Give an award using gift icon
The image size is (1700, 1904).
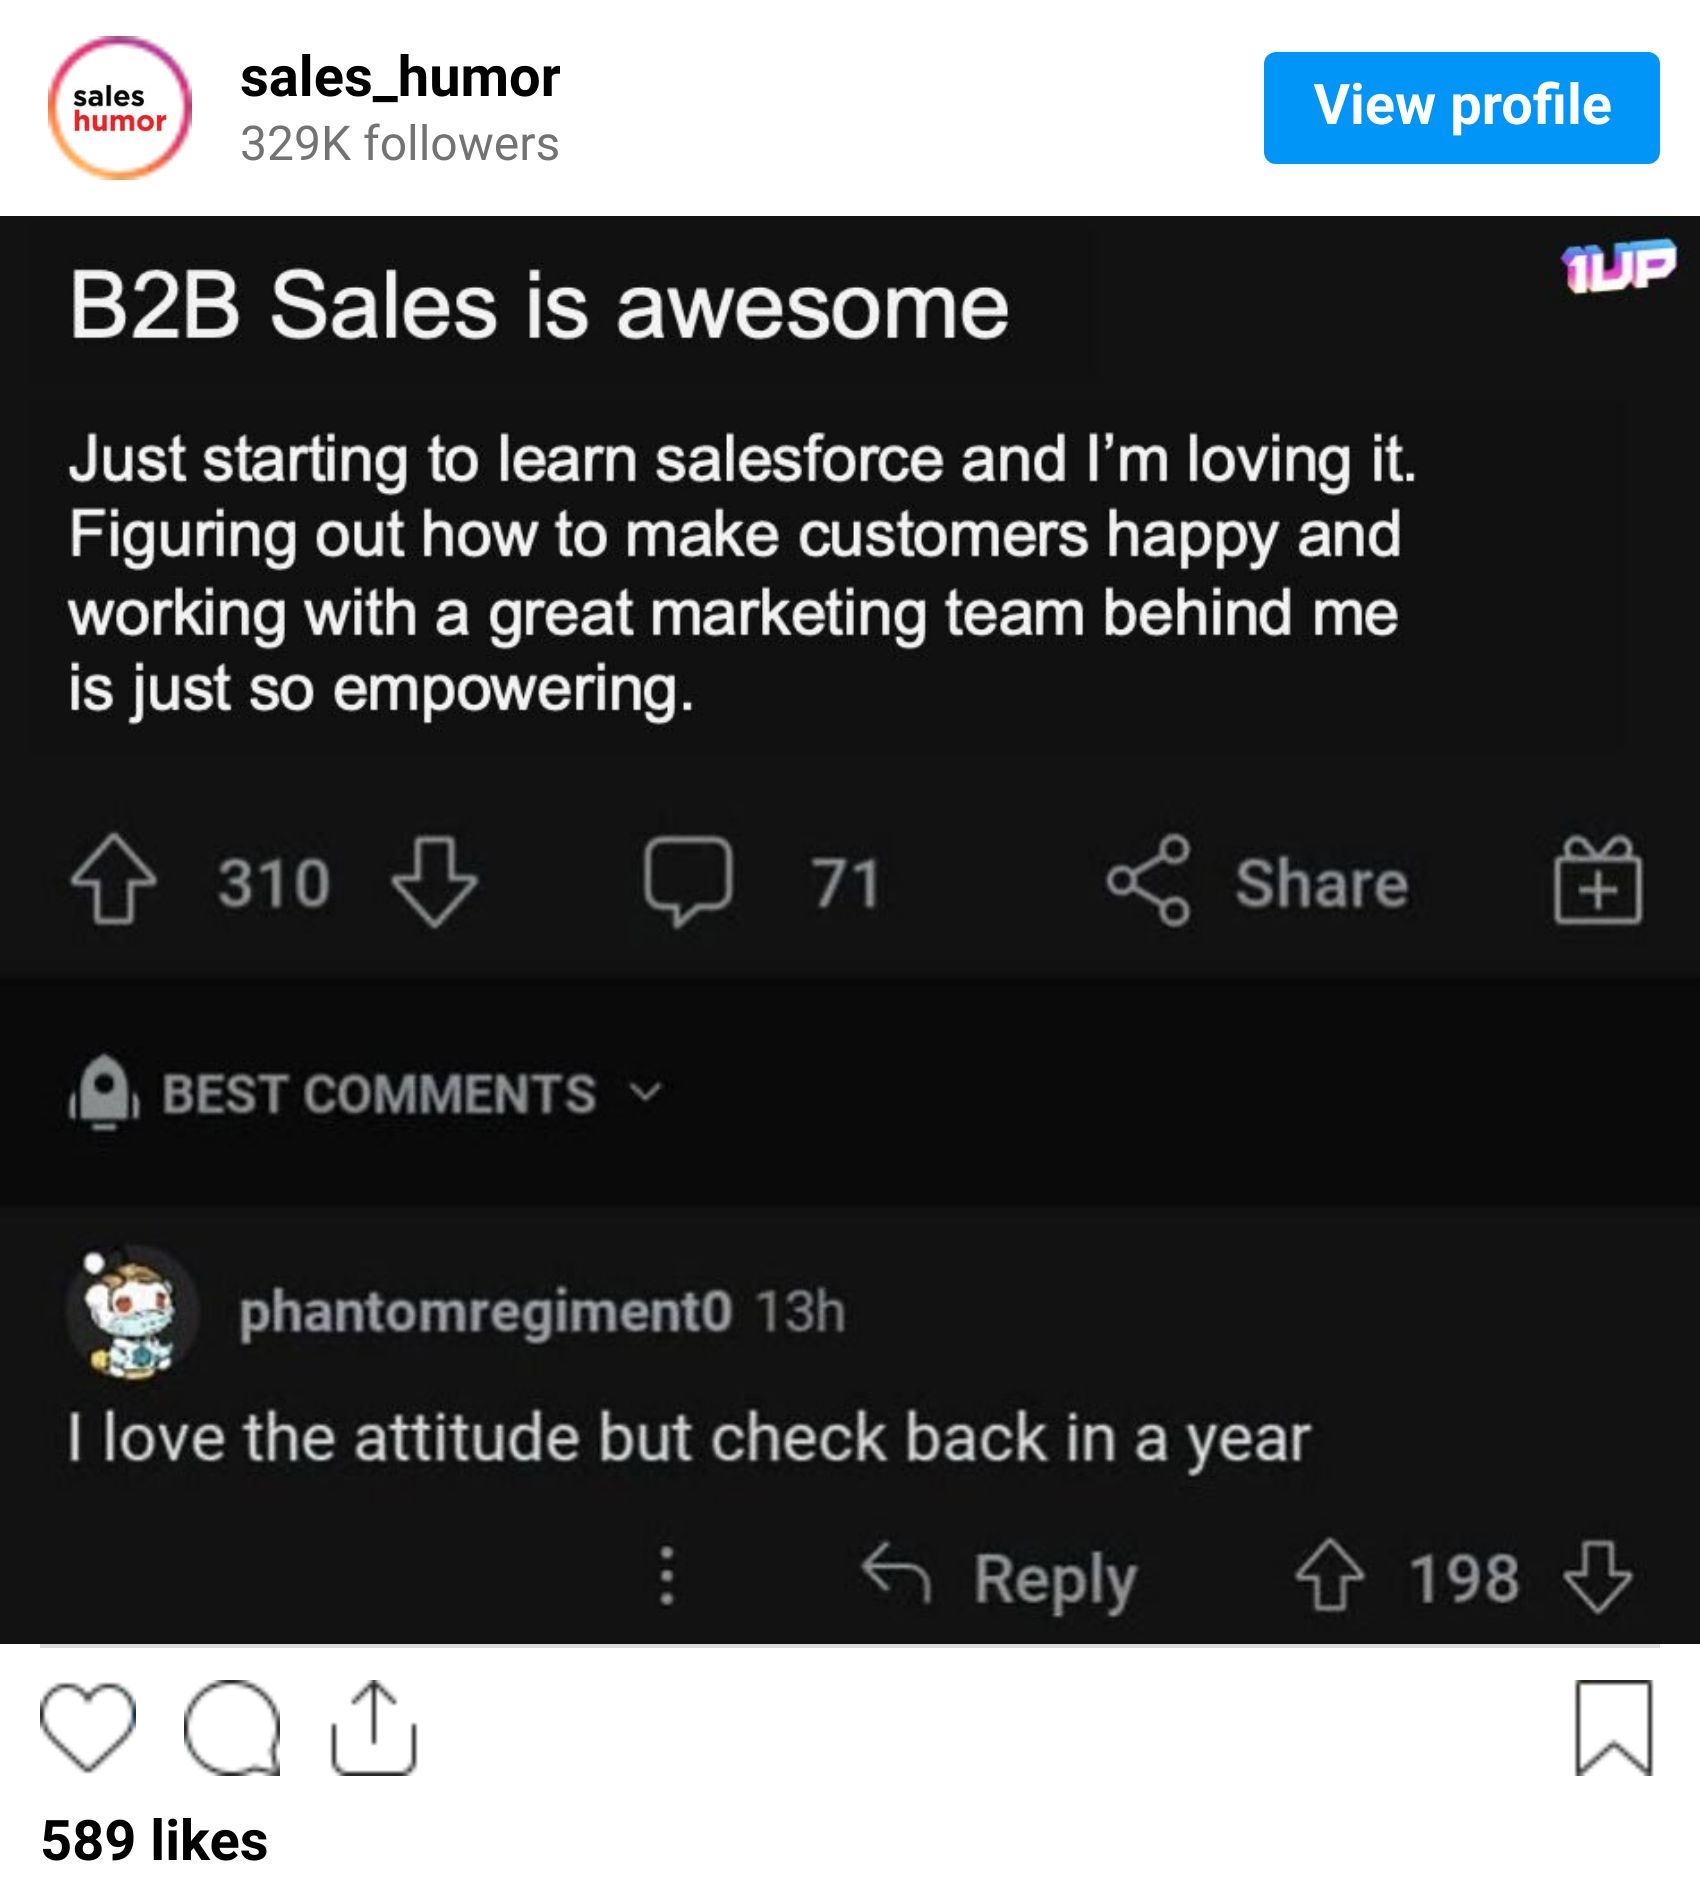(x=1597, y=880)
